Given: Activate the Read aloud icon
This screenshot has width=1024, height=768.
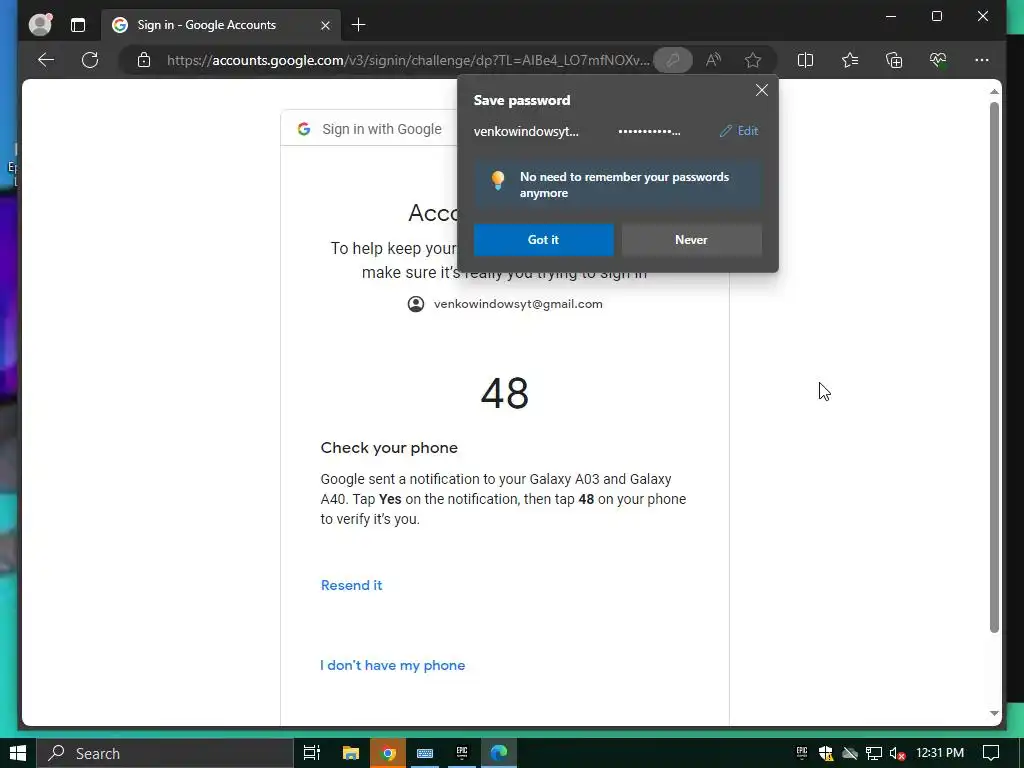Looking at the screenshot, I should (713, 60).
